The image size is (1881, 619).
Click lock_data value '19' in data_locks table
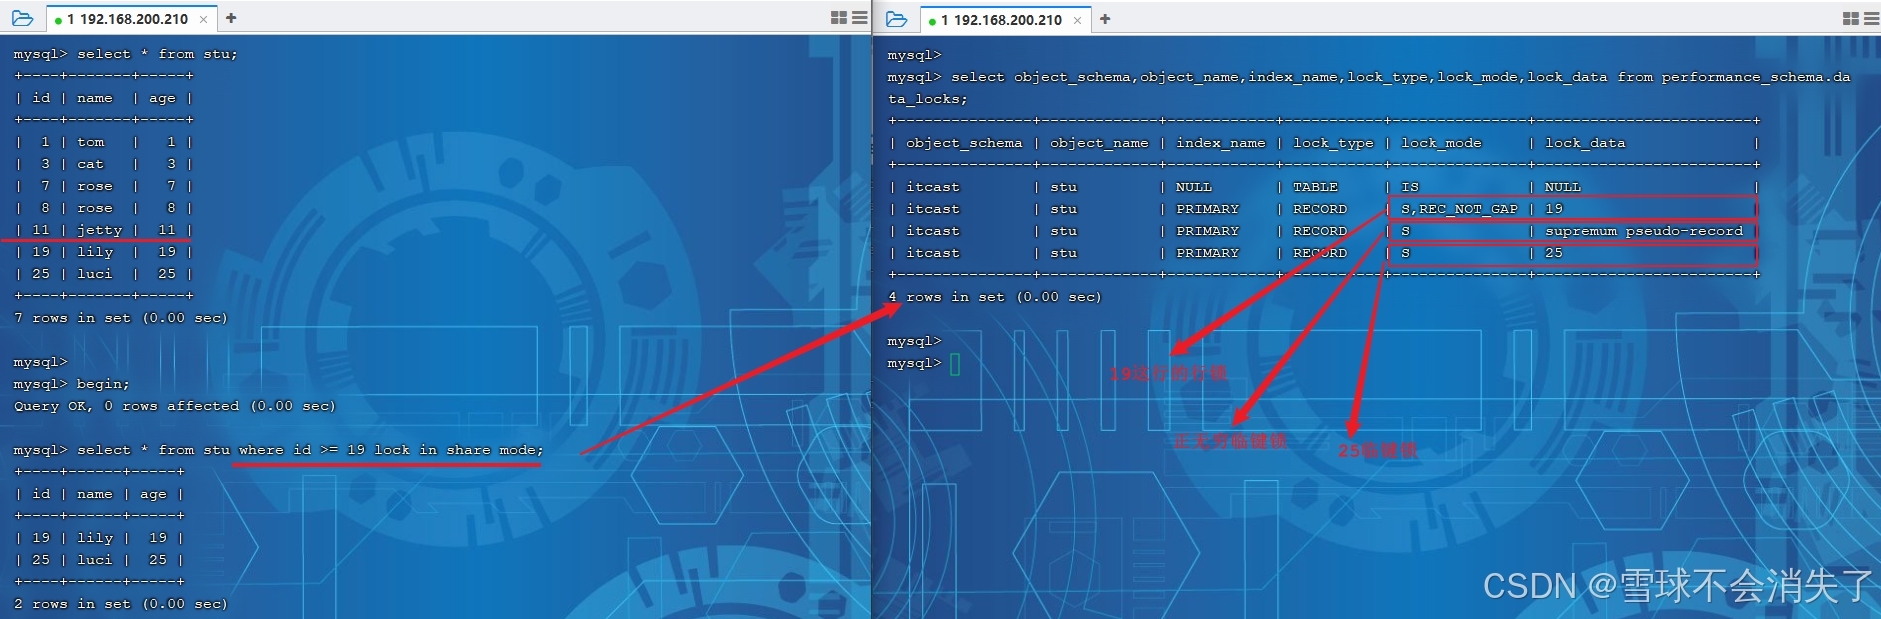(1554, 209)
